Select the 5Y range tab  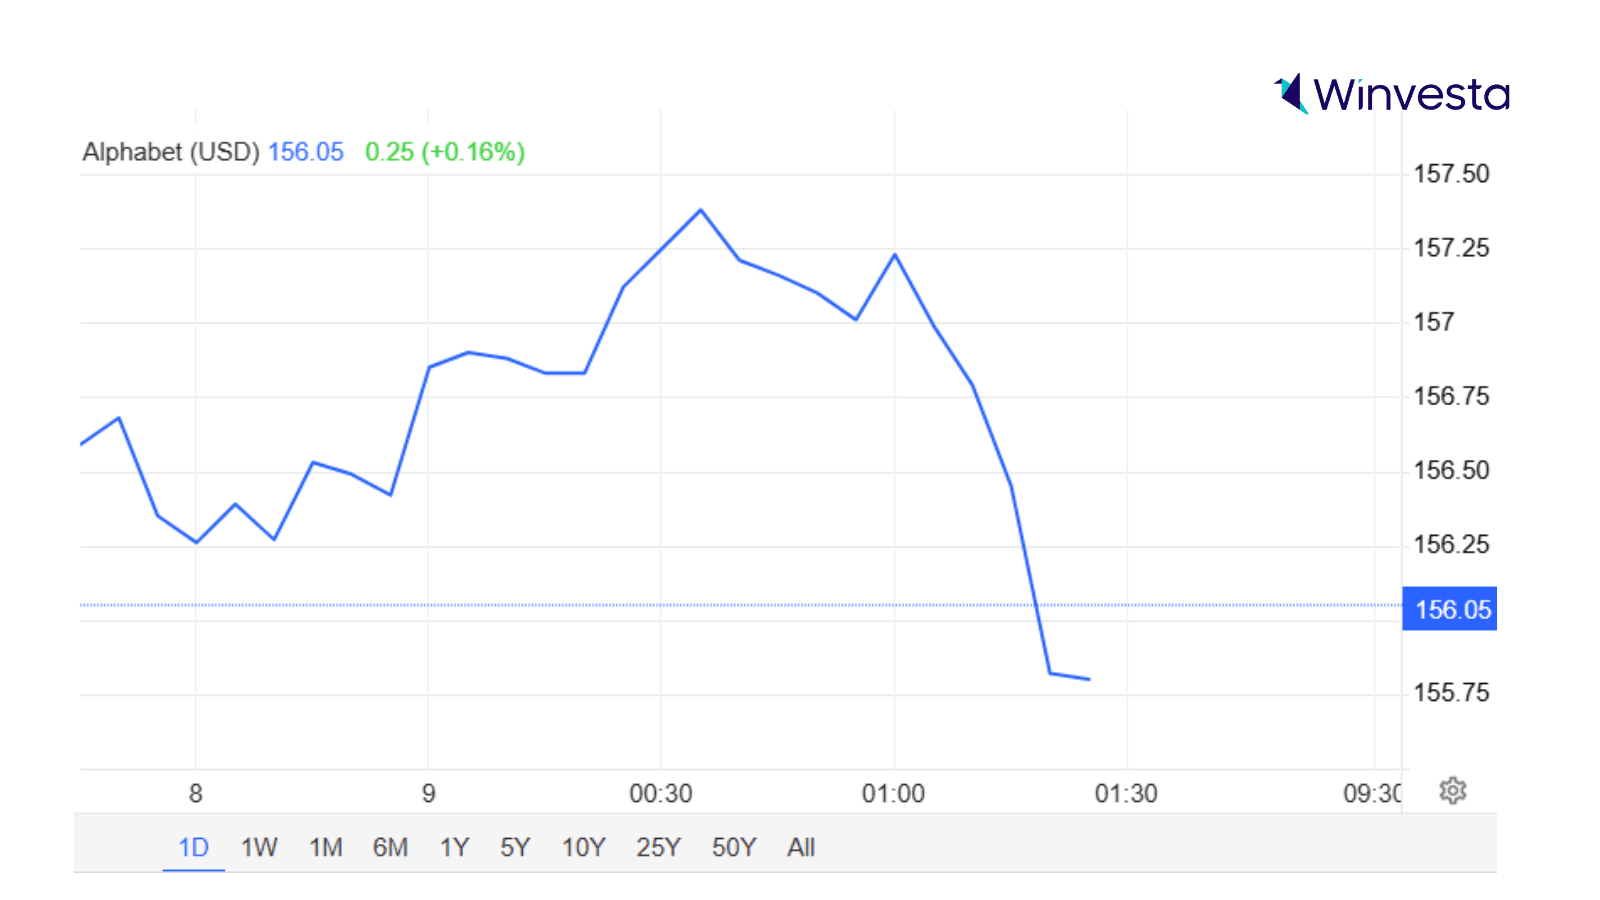point(515,848)
